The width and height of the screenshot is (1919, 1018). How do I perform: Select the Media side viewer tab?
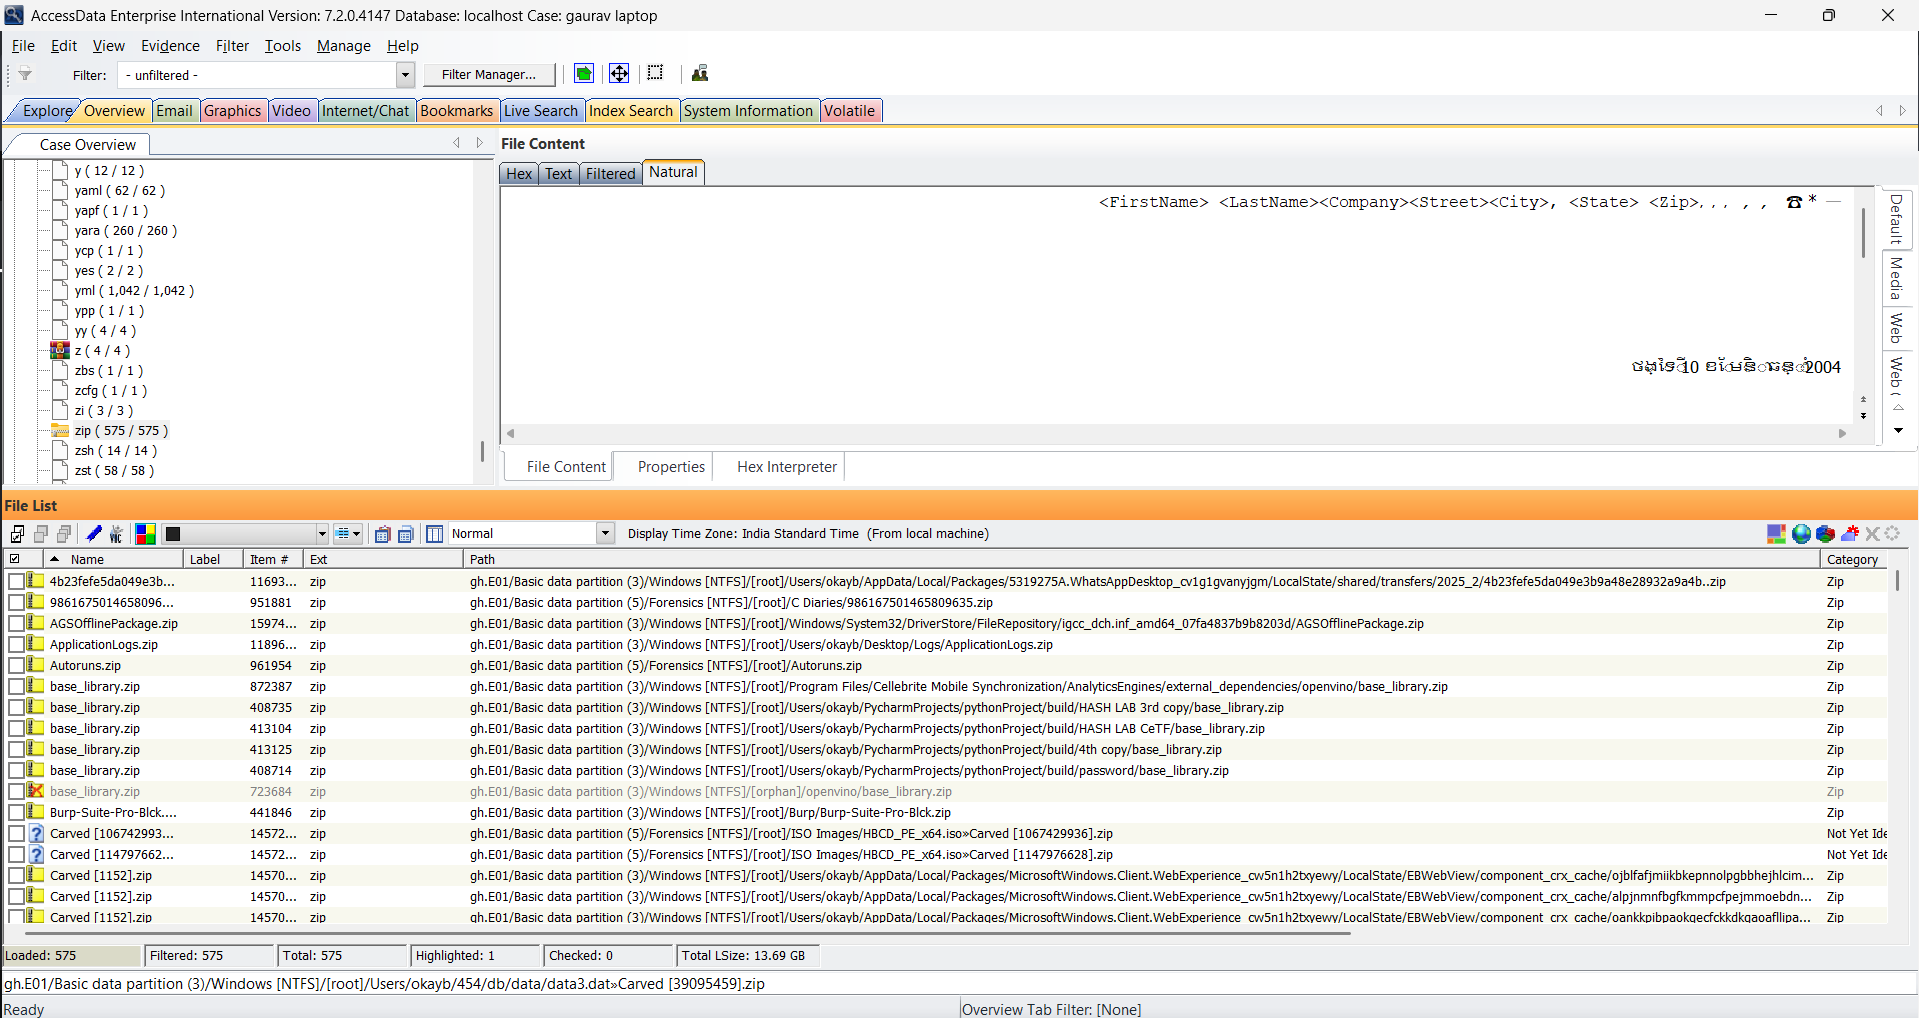pos(1895,278)
